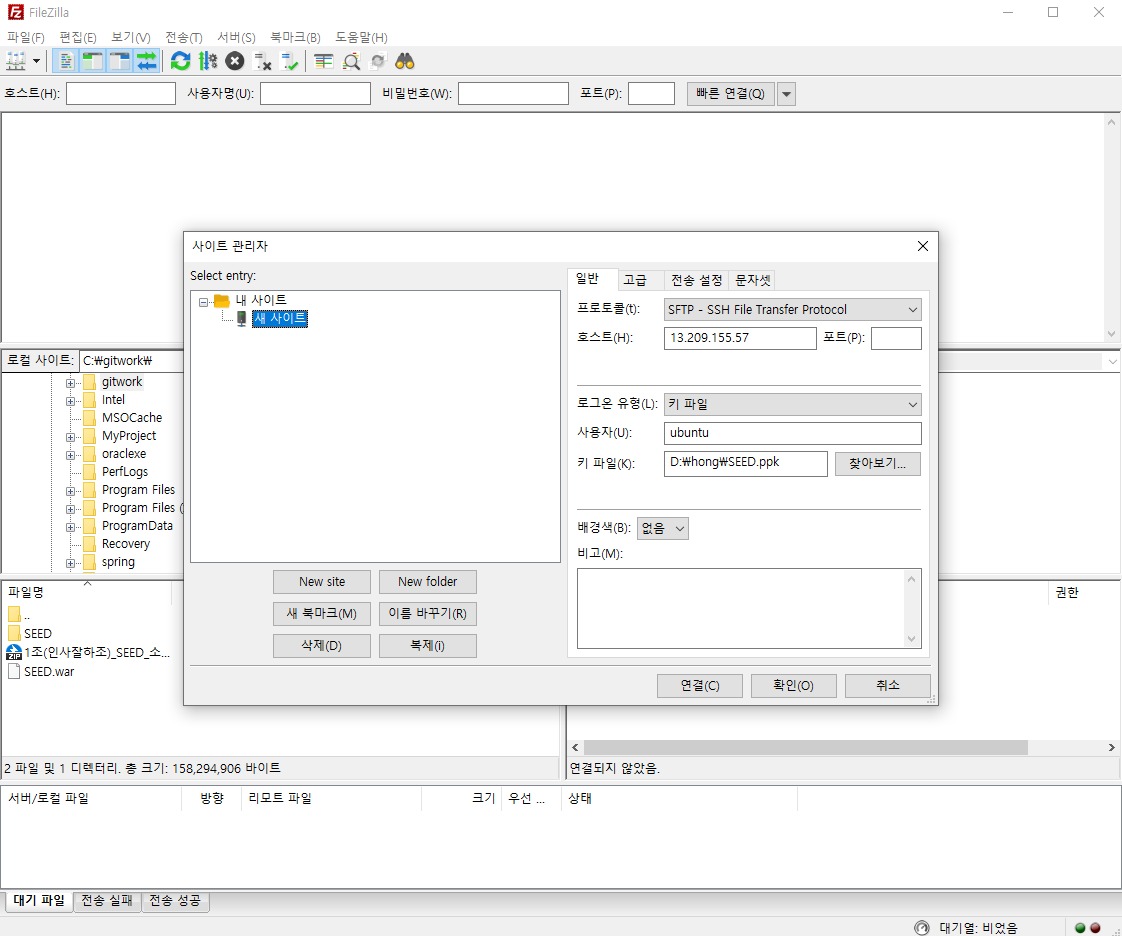Click the binoculars file search icon
The width and height of the screenshot is (1122, 936).
tap(405, 62)
